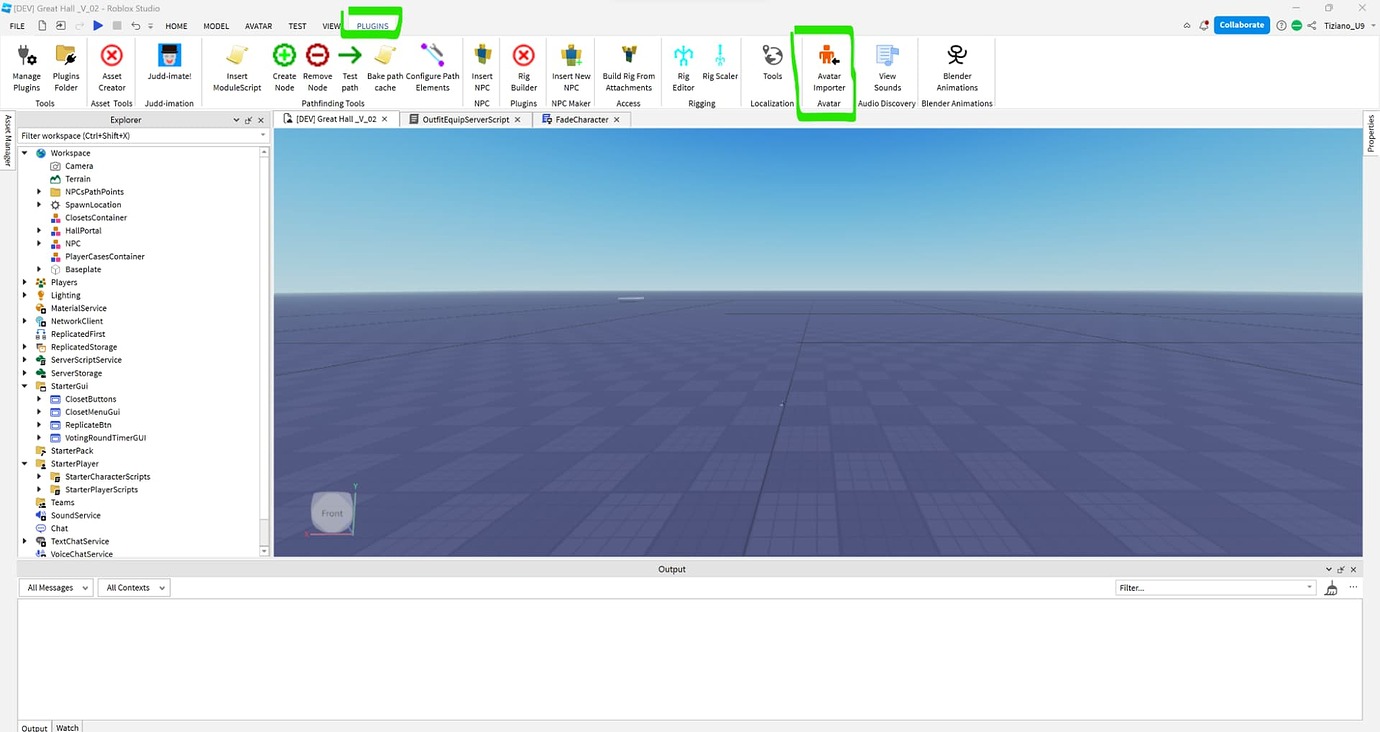Click the Output Filter input field
The width and height of the screenshot is (1380, 732).
pyautogui.click(x=1215, y=588)
